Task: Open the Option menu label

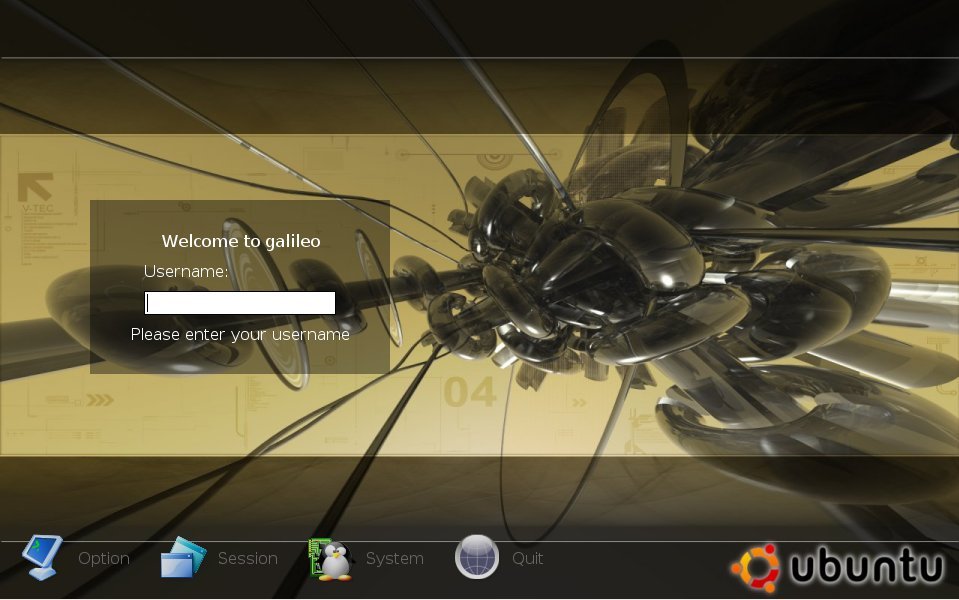Action: 103,558
